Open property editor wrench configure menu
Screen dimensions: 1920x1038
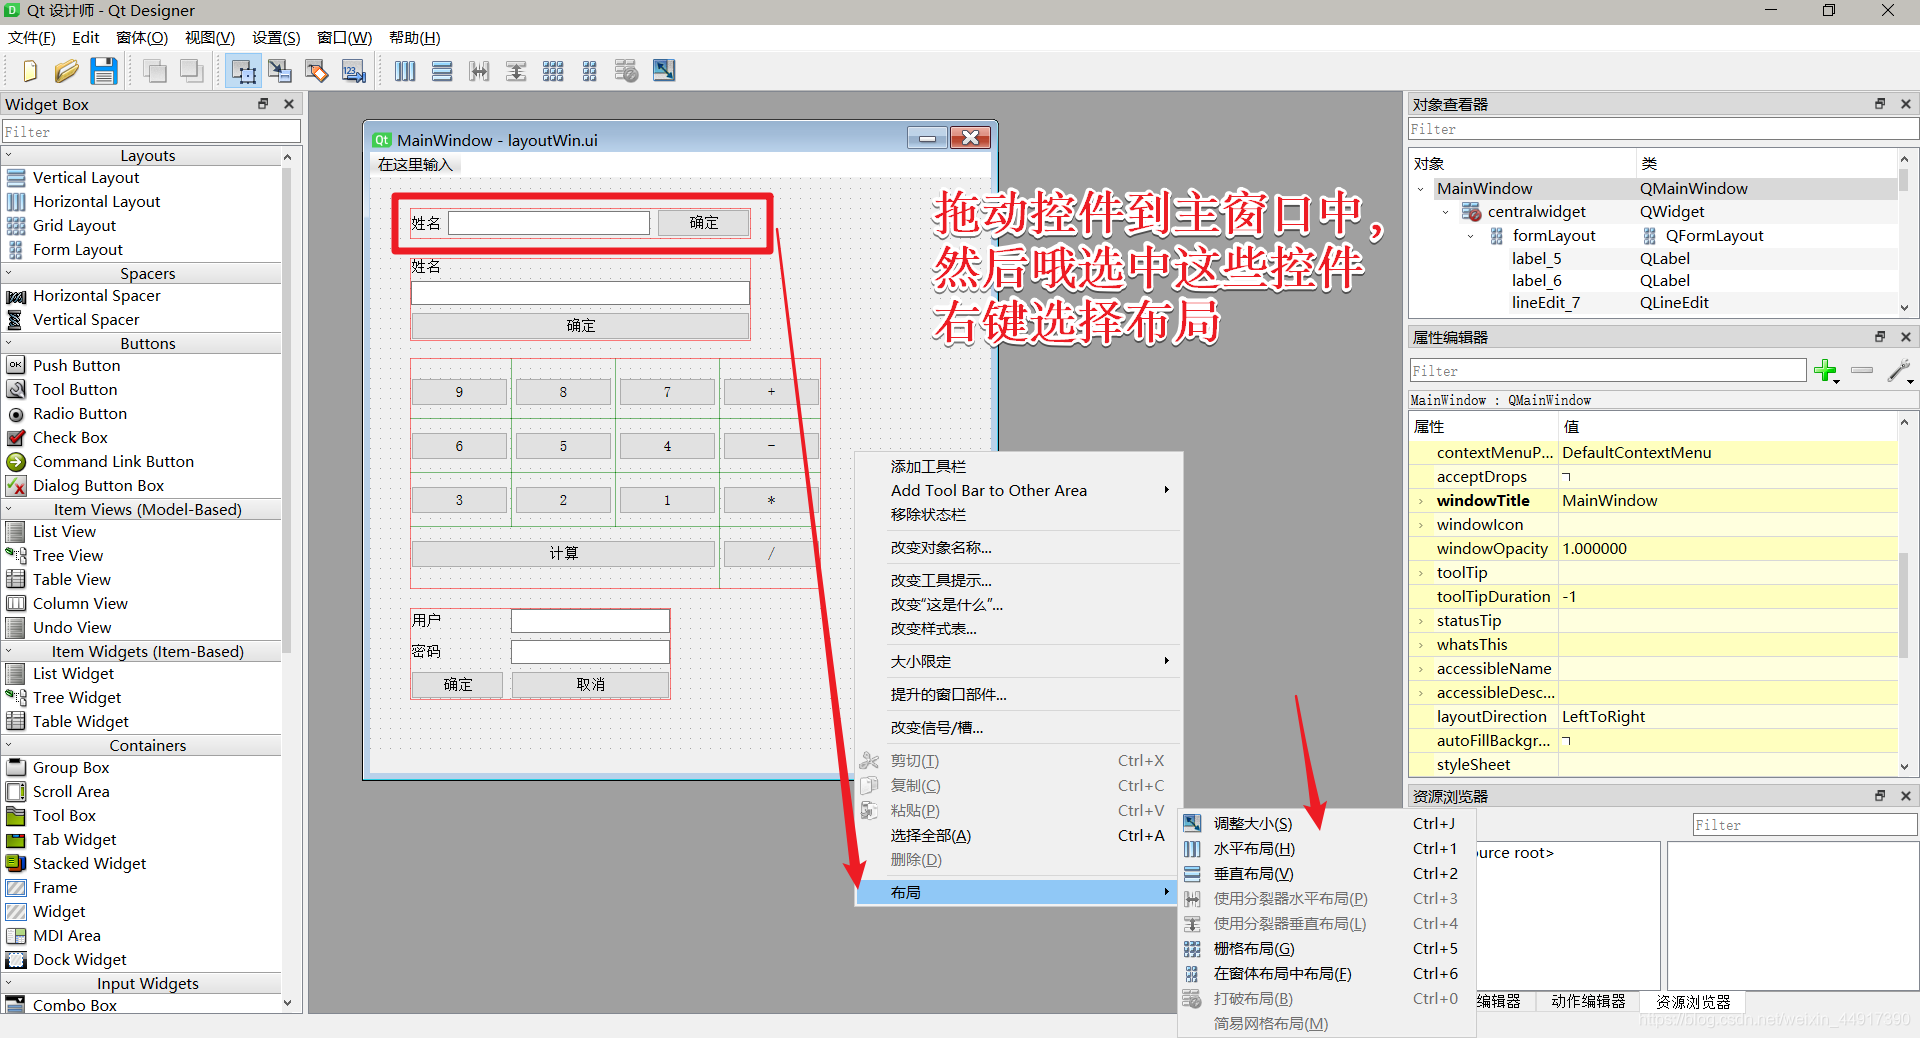coord(1900,371)
